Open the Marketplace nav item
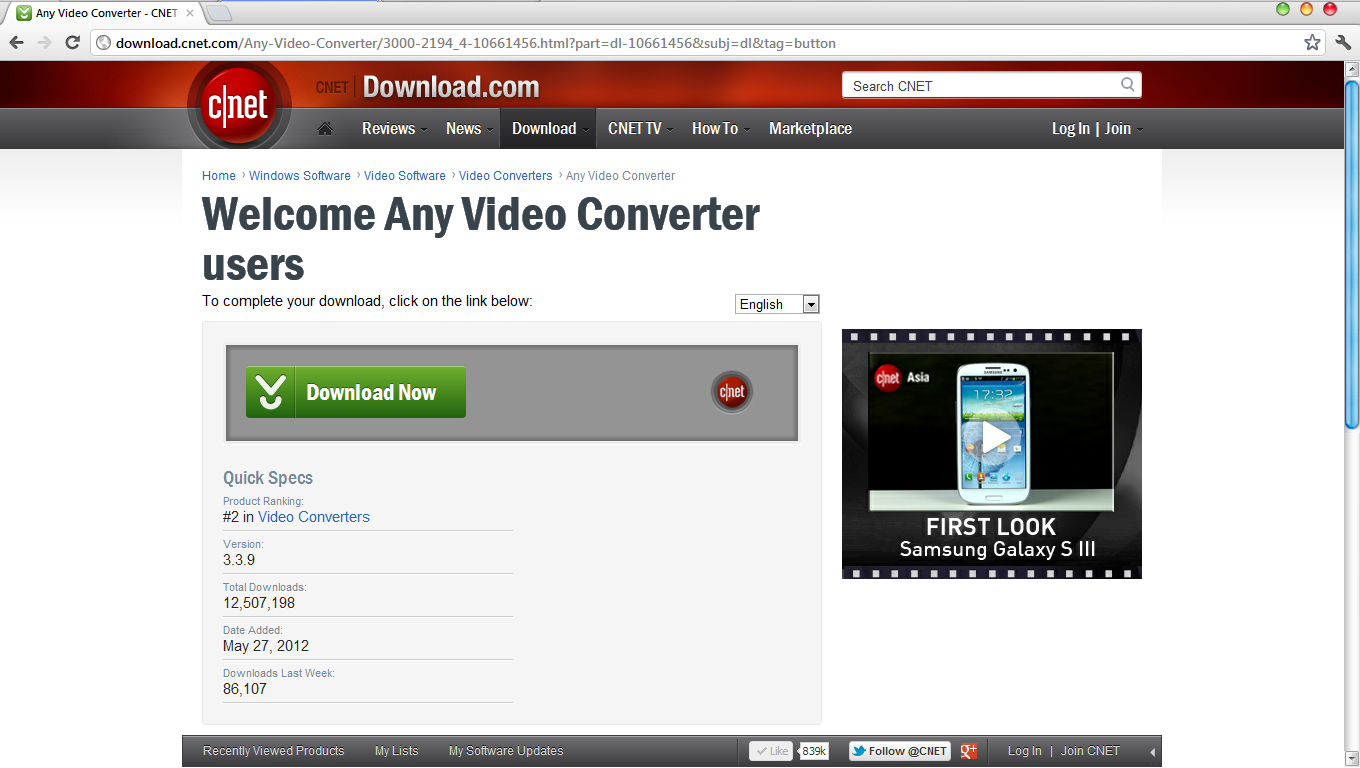1360x768 pixels. tap(810, 128)
